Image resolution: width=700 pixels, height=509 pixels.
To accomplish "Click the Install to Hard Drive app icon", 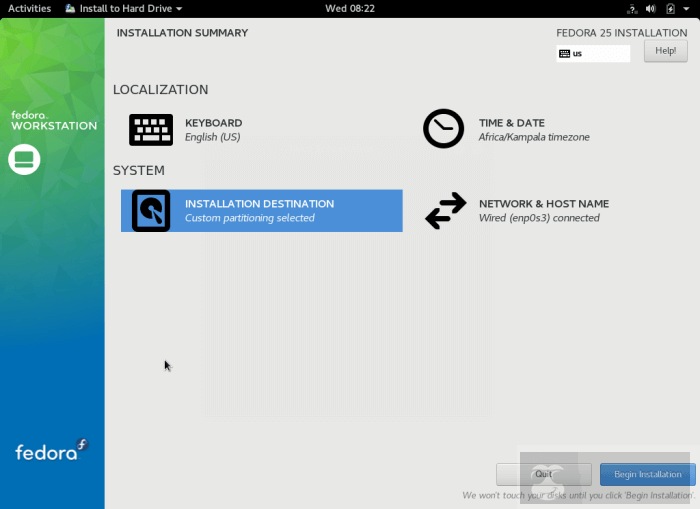I will (x=70, y=8).
